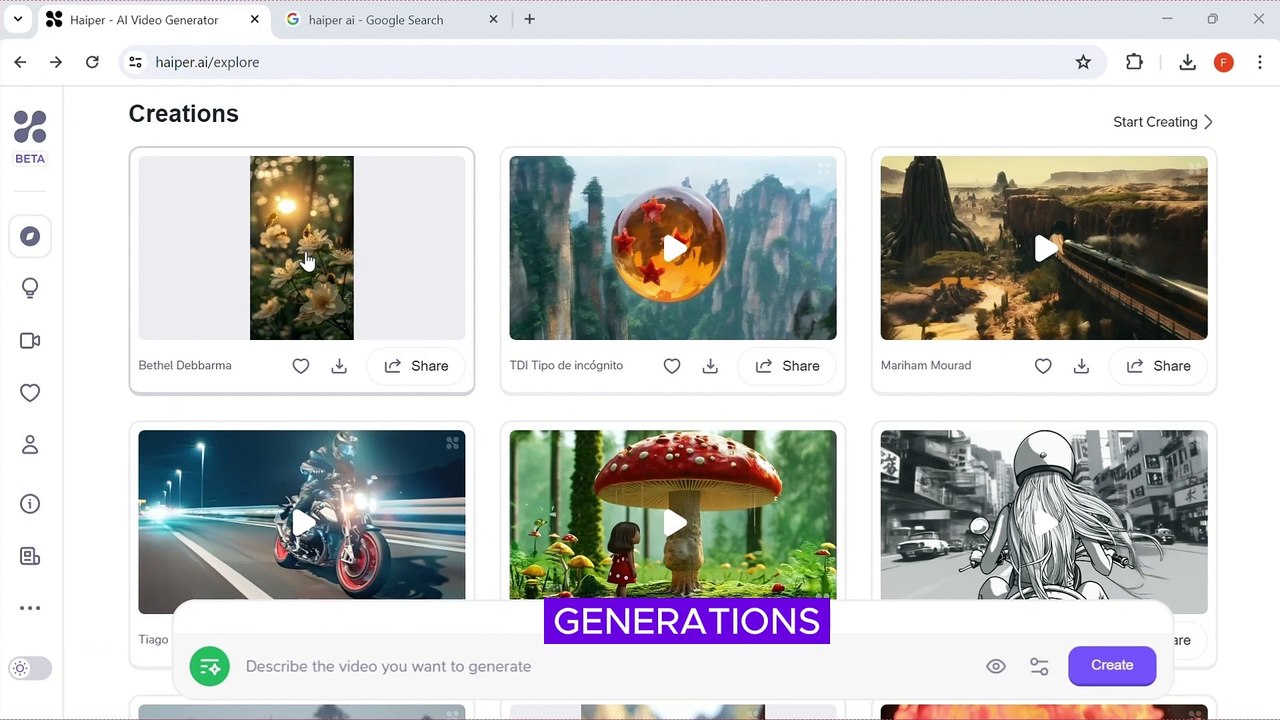Open the lightbulb inspiration icon in sidebar

[30, 288]
